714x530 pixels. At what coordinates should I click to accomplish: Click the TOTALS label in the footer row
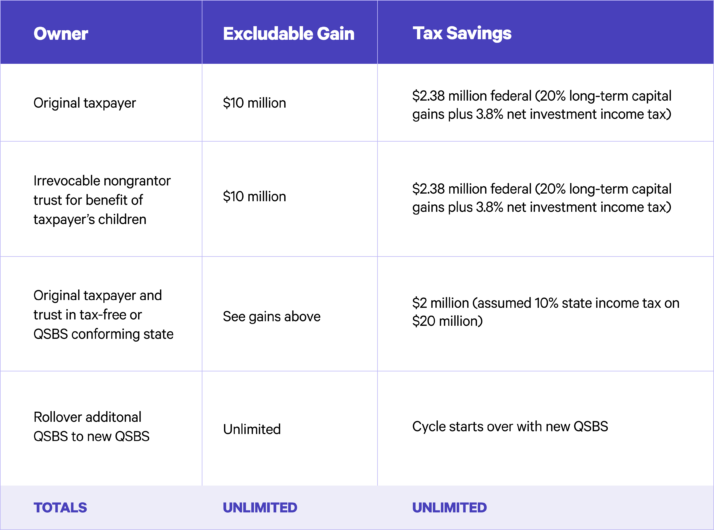(x=60, y=507)
